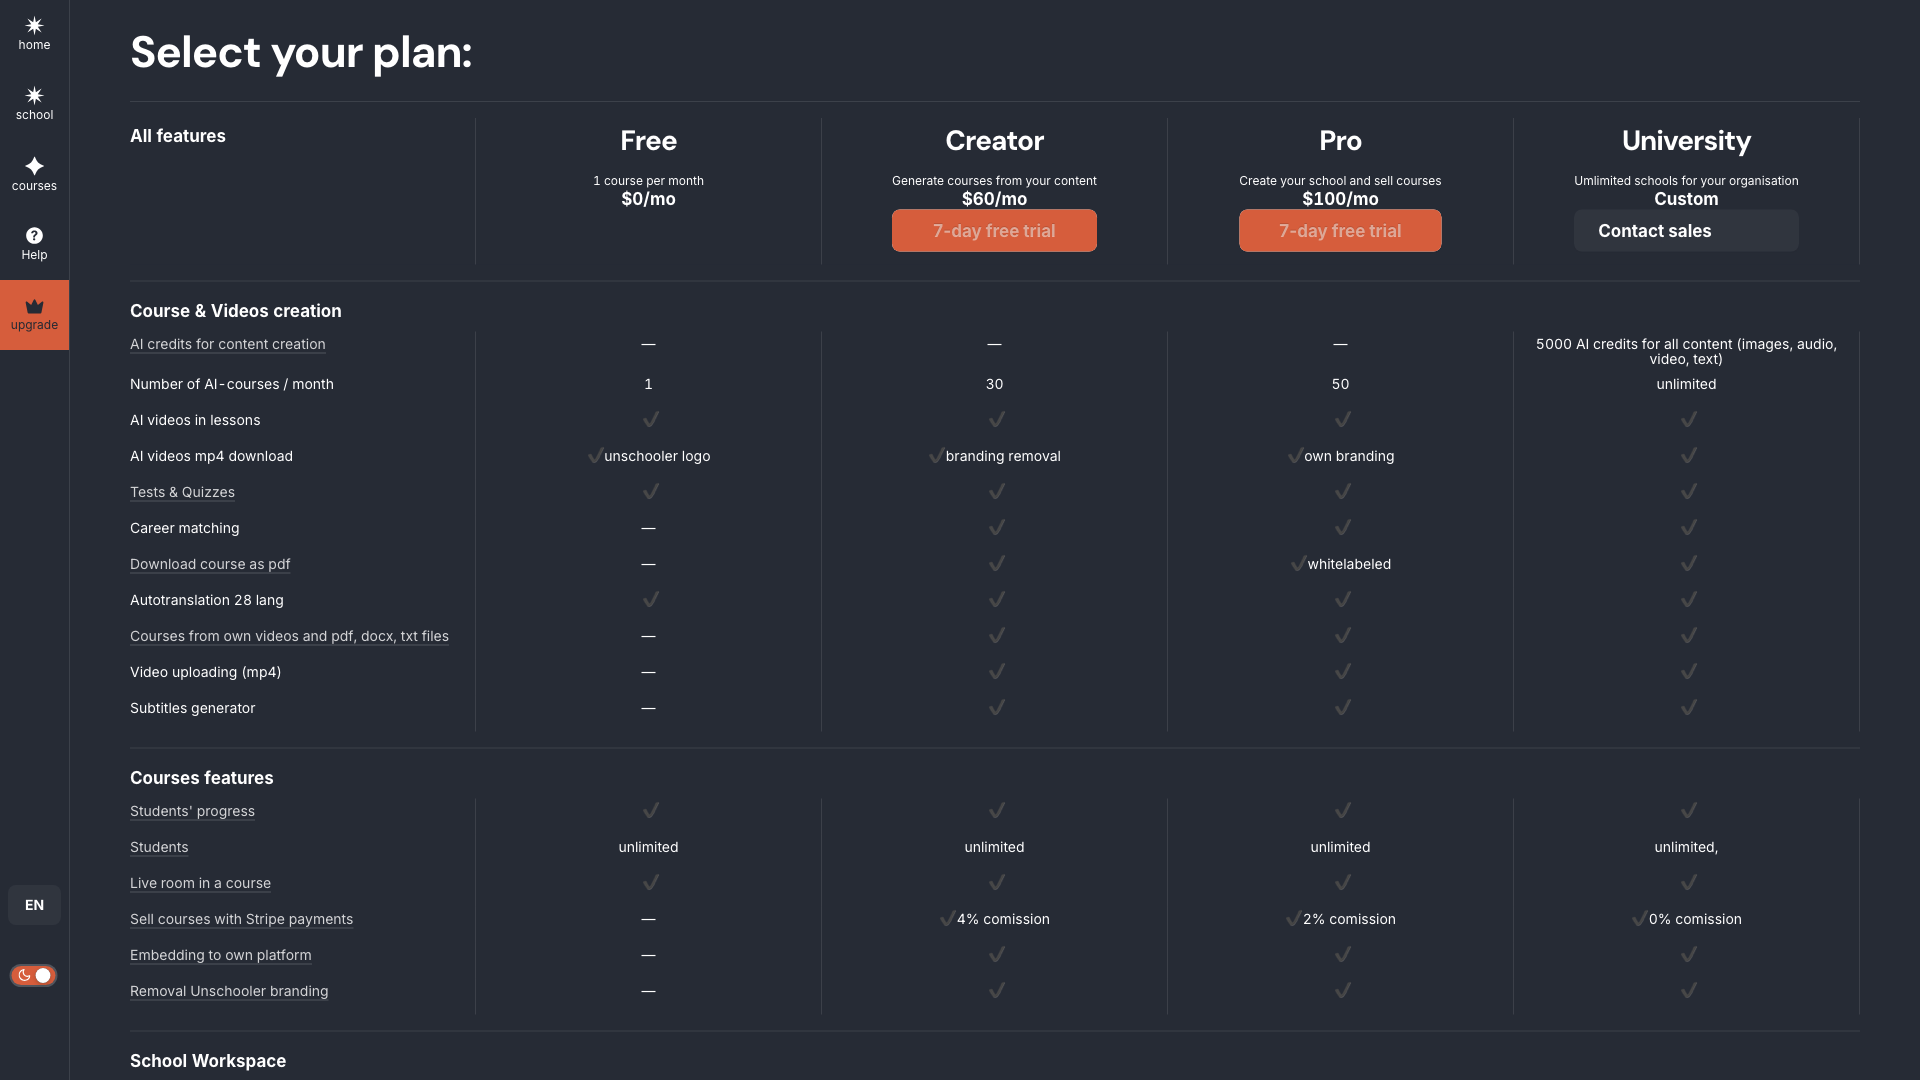Viewport: 1920px width, 1080px height.
Task: Click the Live room in a course link
Action: pyautogui.click(x=200, y=883)
